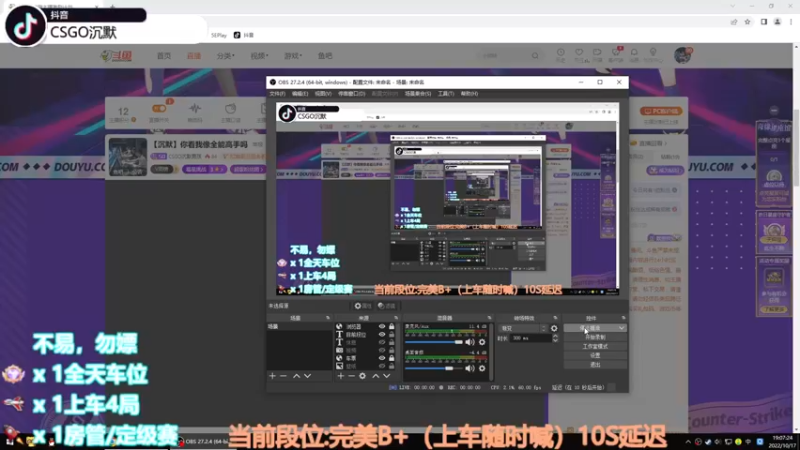The height and width of the screenshot is (450, 800).
Task: Click OBS icon in Windows taskbar
Action: [x=204, y=442]
